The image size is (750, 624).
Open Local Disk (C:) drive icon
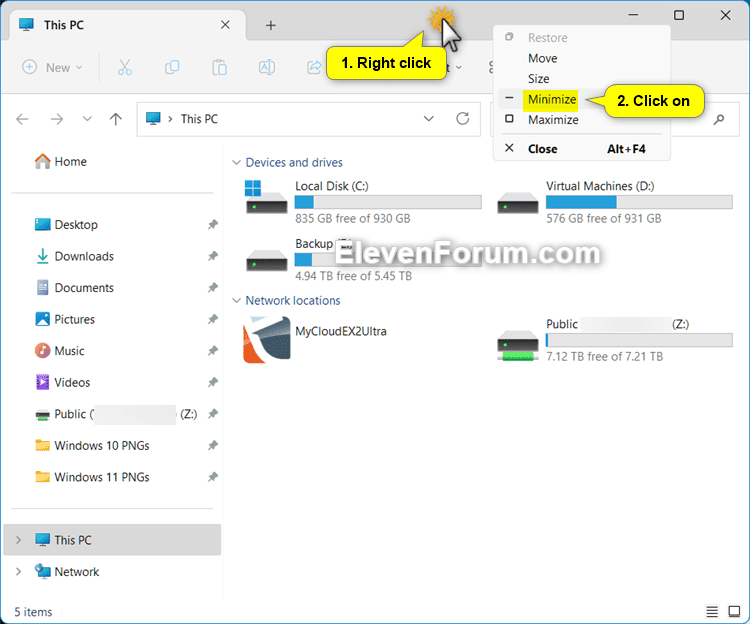[266, 197]
